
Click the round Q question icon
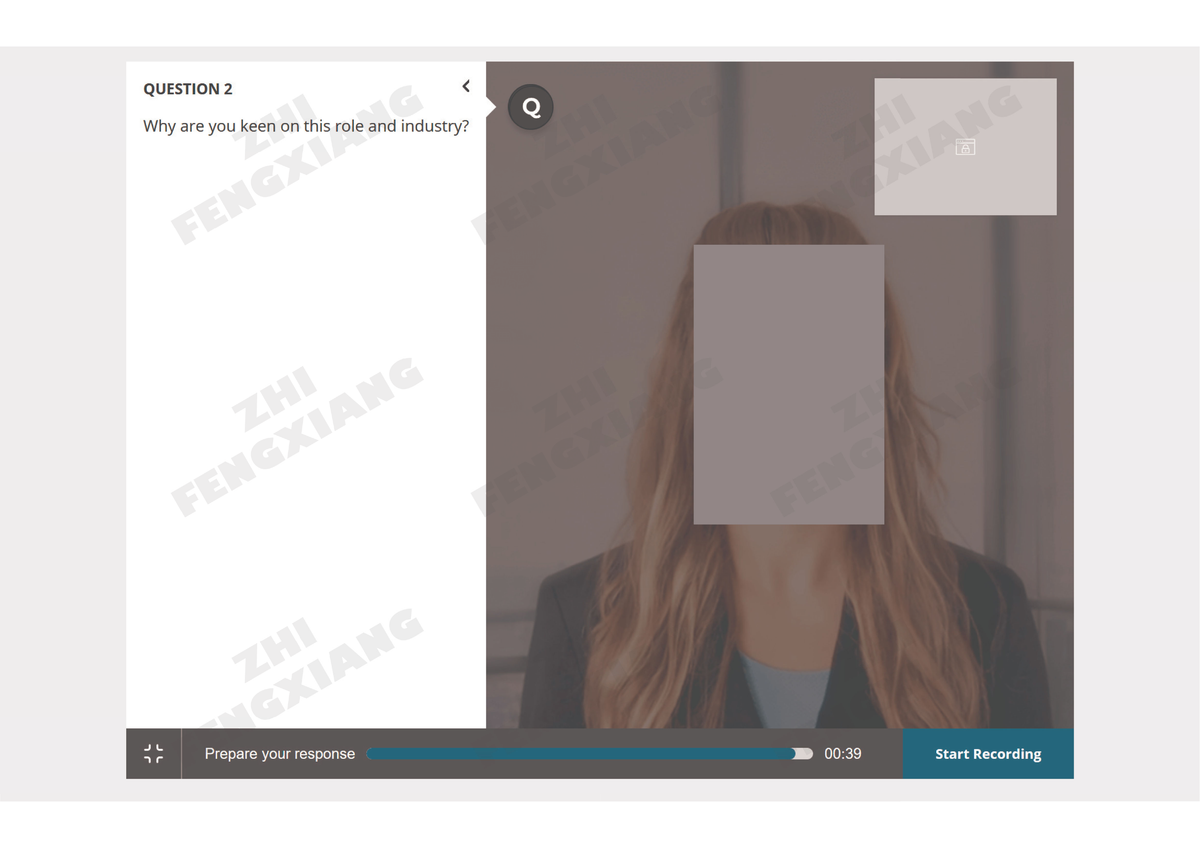click(531, 107)
